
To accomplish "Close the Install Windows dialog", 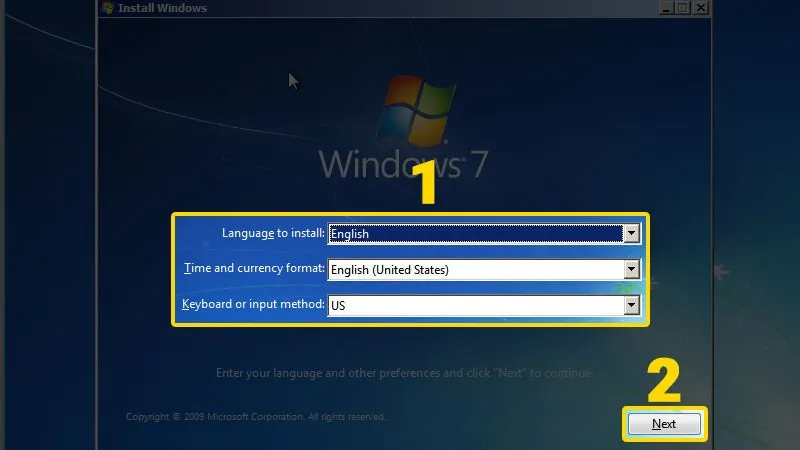I will pyautogui.click(x=701, y=7).
